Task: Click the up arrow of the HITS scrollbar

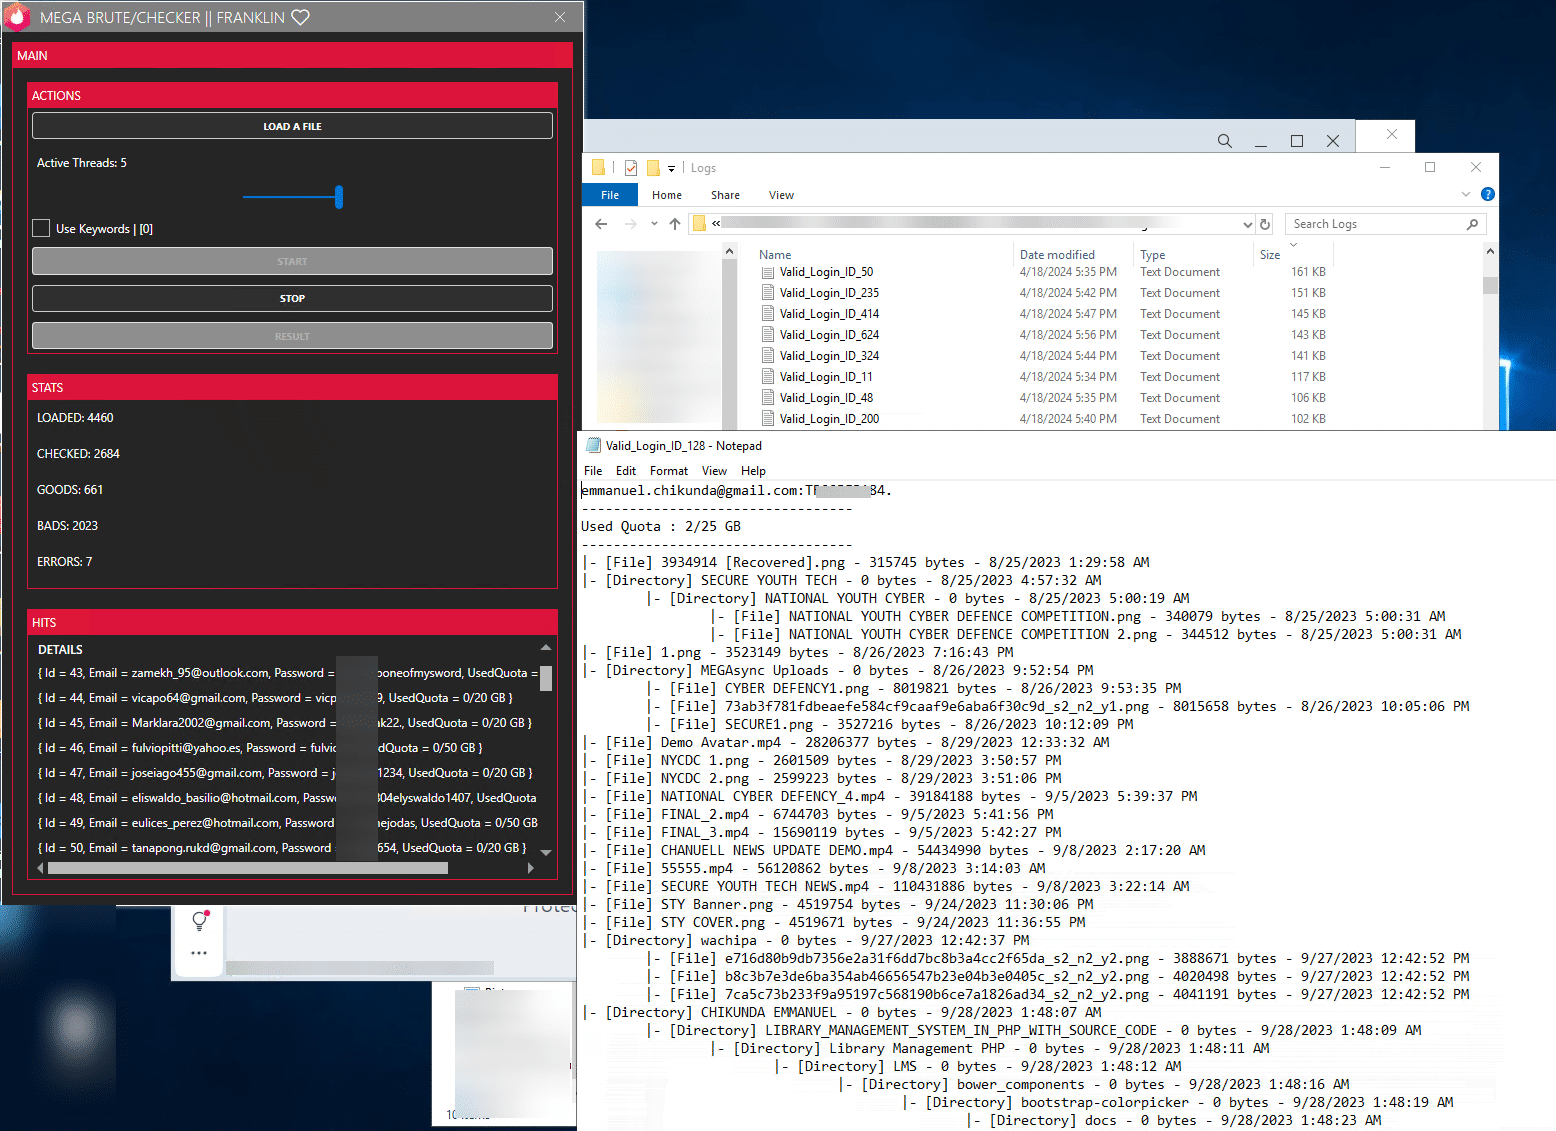Action: tap(546, 648)
